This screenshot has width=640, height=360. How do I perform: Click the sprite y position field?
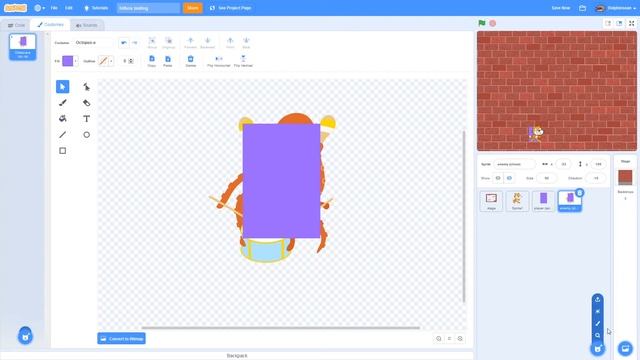point(598,164)
